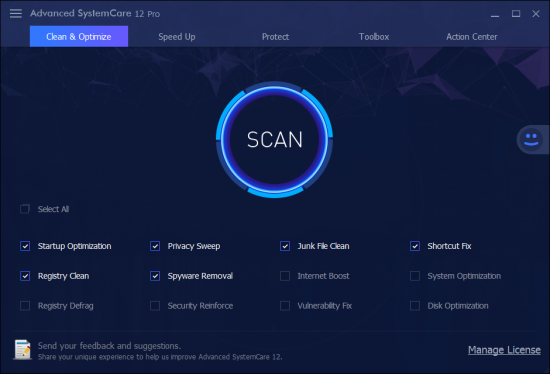
Task: Enable Registry Defrag checkbox
Action: click(25, 306)
